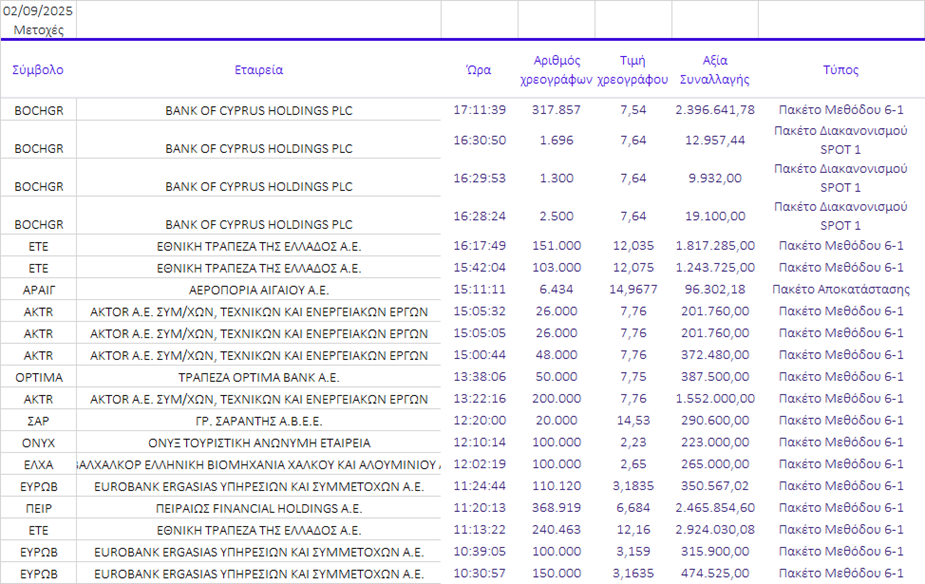This screenshot has width=925, height=584.
Task: Select the Τιμή χρεογράφου column header
Action: click(x=632, y=70)
